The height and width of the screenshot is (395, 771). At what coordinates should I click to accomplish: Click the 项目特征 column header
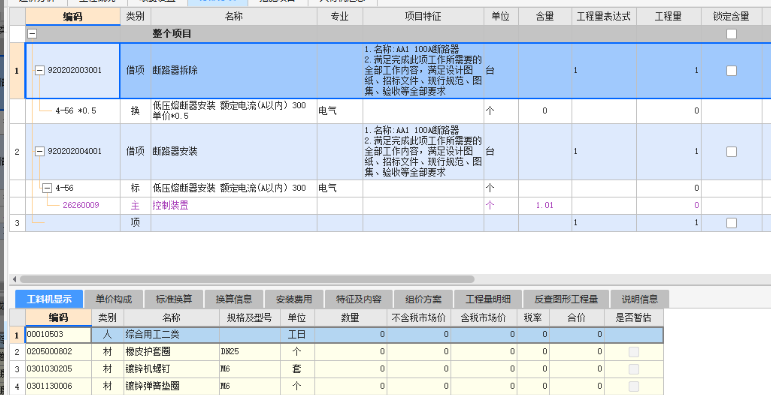(423, 17)
